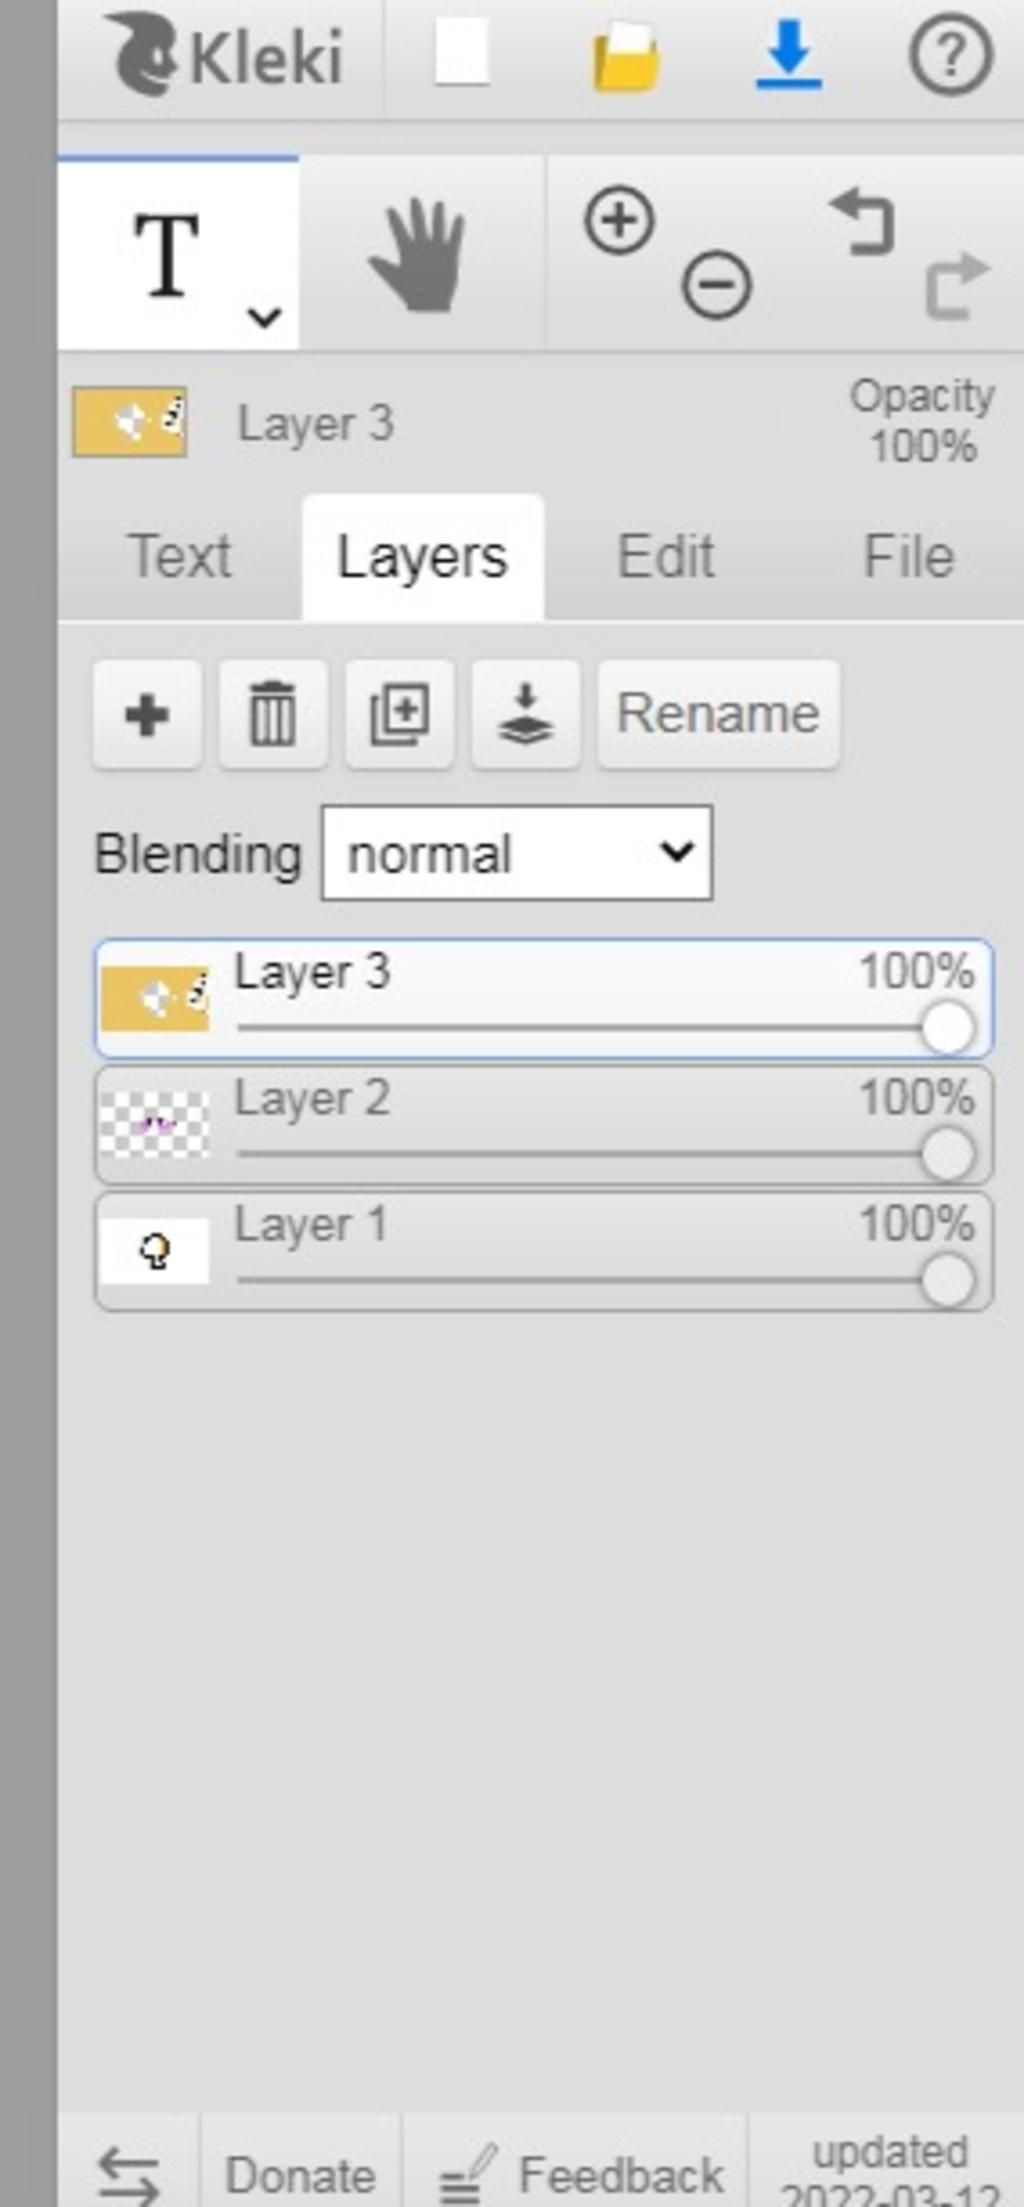Click the redo arrow icon
Viewport: 1024px width, 2207px height.
coord(957,286)
